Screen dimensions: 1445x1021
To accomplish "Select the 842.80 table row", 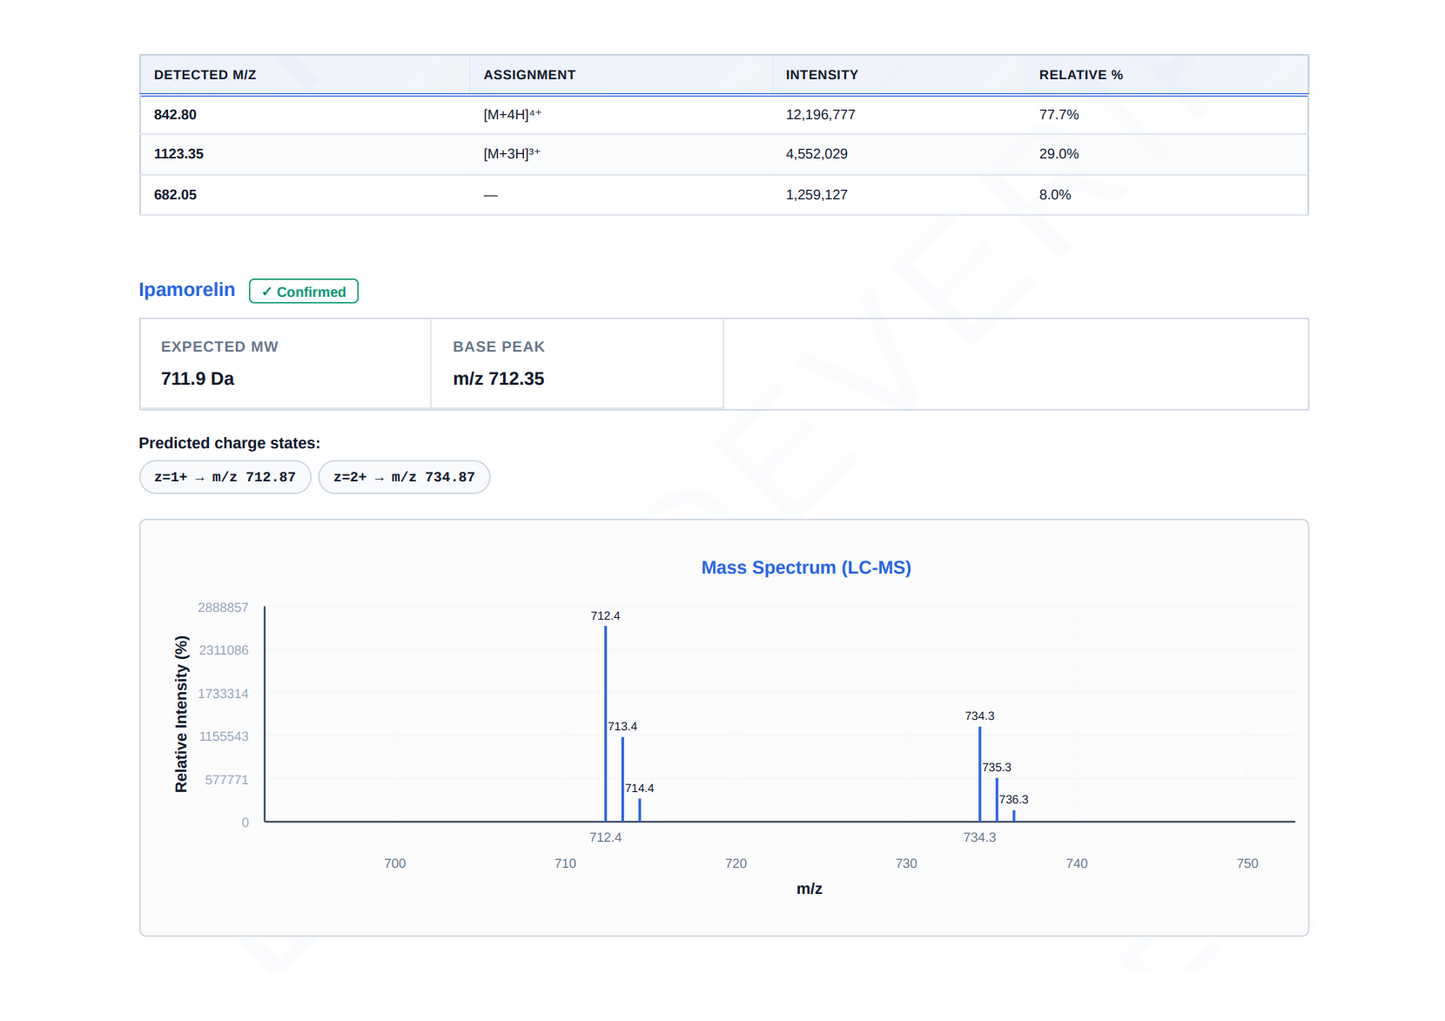I will point(724,115).
